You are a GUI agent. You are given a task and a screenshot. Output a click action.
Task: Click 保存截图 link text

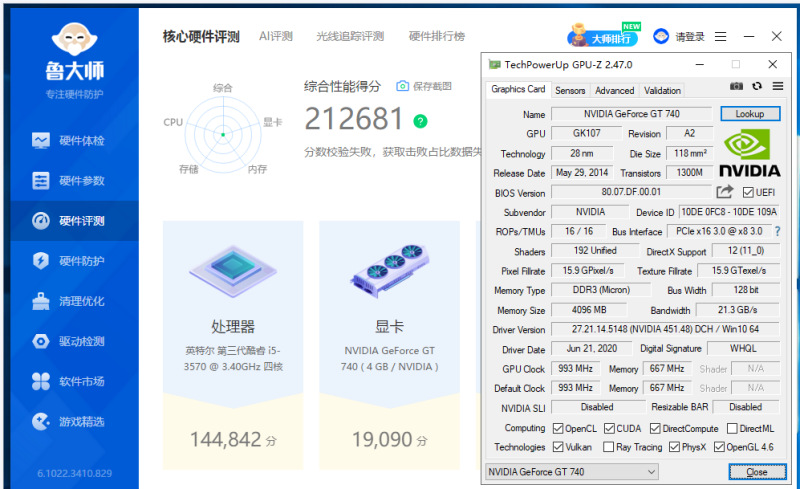(x=432, y=86)
